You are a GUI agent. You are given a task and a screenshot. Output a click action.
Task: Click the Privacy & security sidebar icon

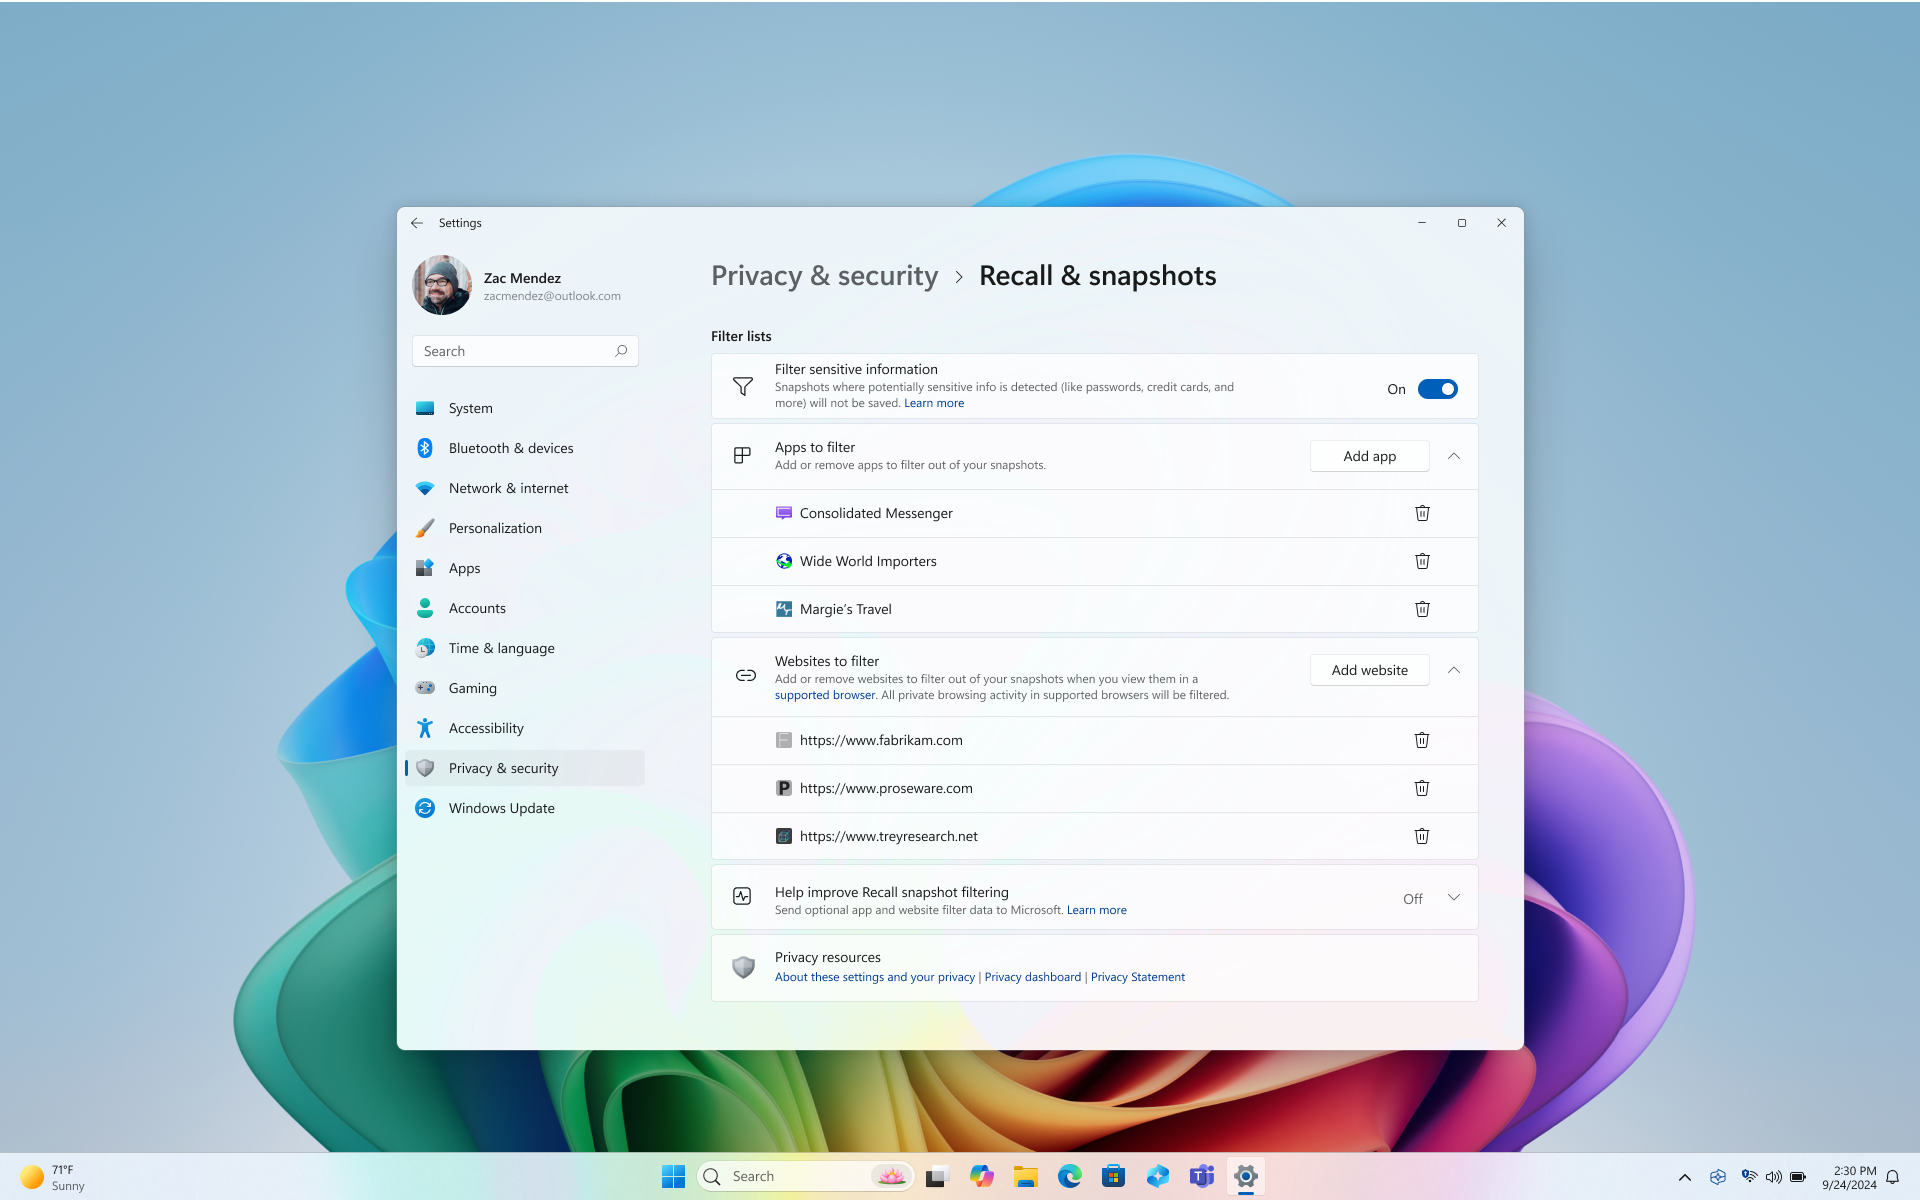[424, 767]
